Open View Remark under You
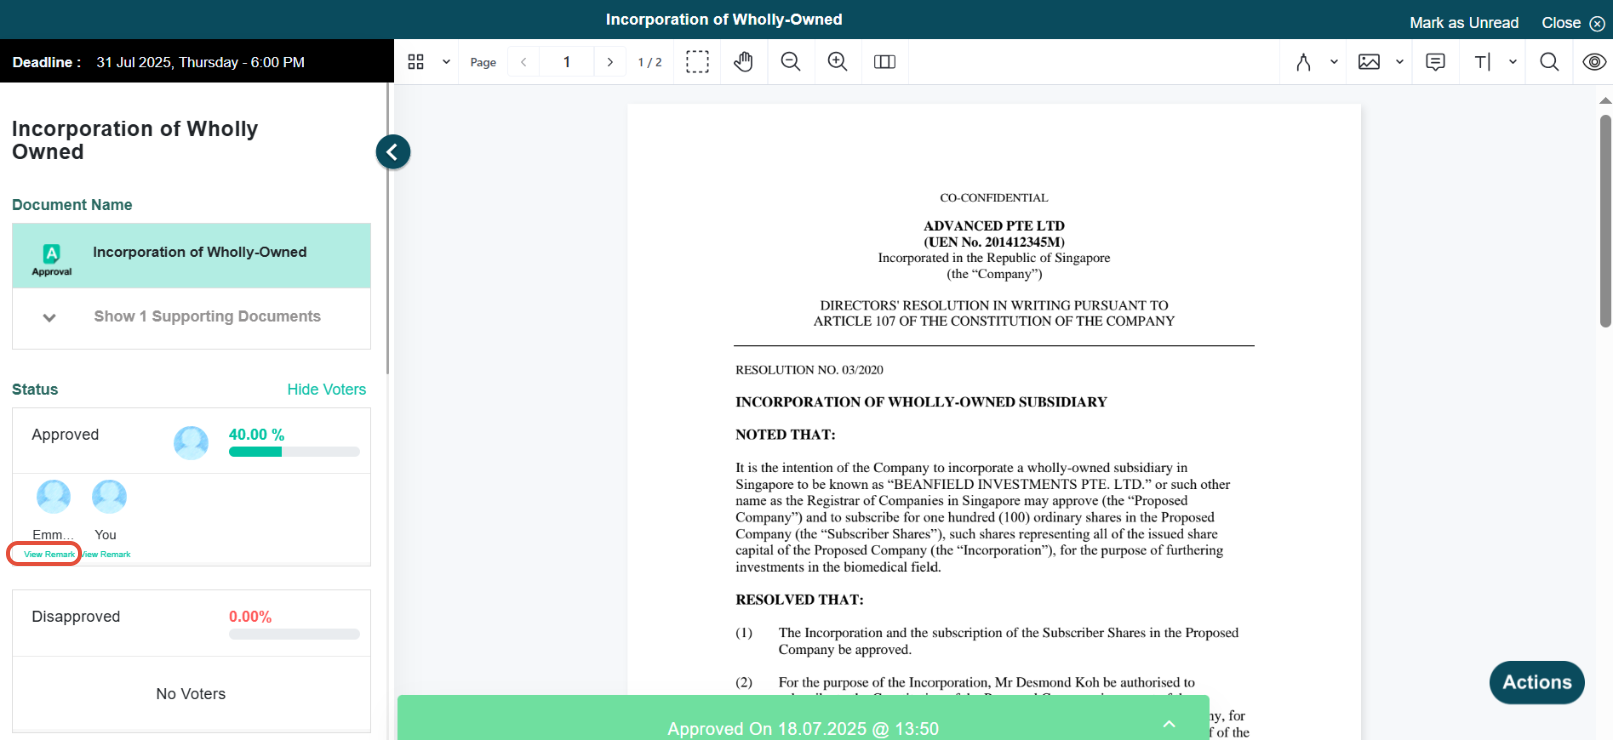This screenshot has height=740, width=1613. pyautogui.click(x=106, y=554)
